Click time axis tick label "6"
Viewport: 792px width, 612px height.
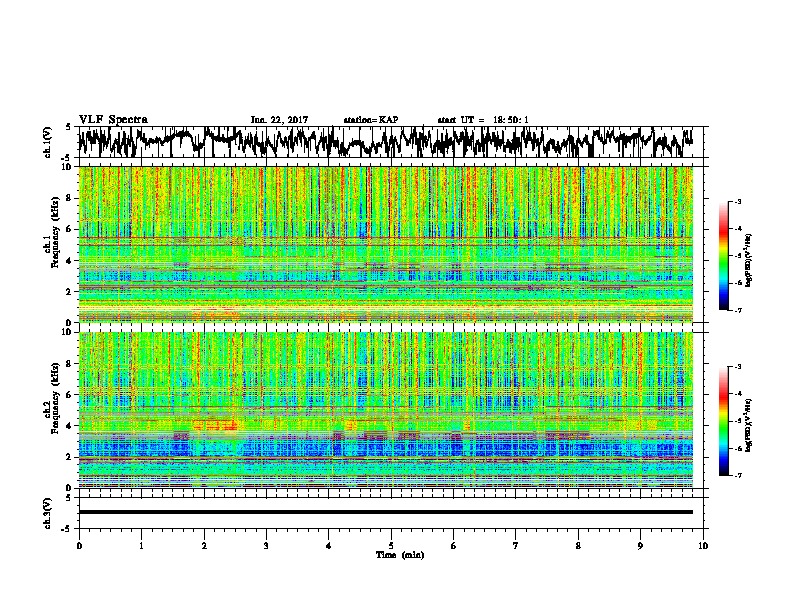point(454,546)
